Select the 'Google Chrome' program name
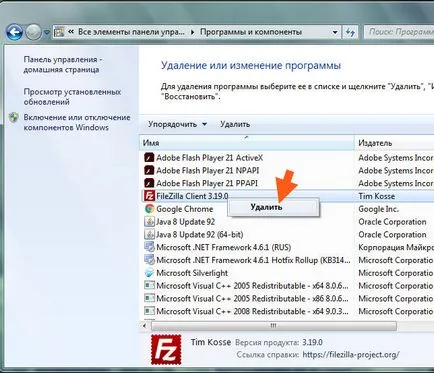The image size is (434, 373). [185, 209]
